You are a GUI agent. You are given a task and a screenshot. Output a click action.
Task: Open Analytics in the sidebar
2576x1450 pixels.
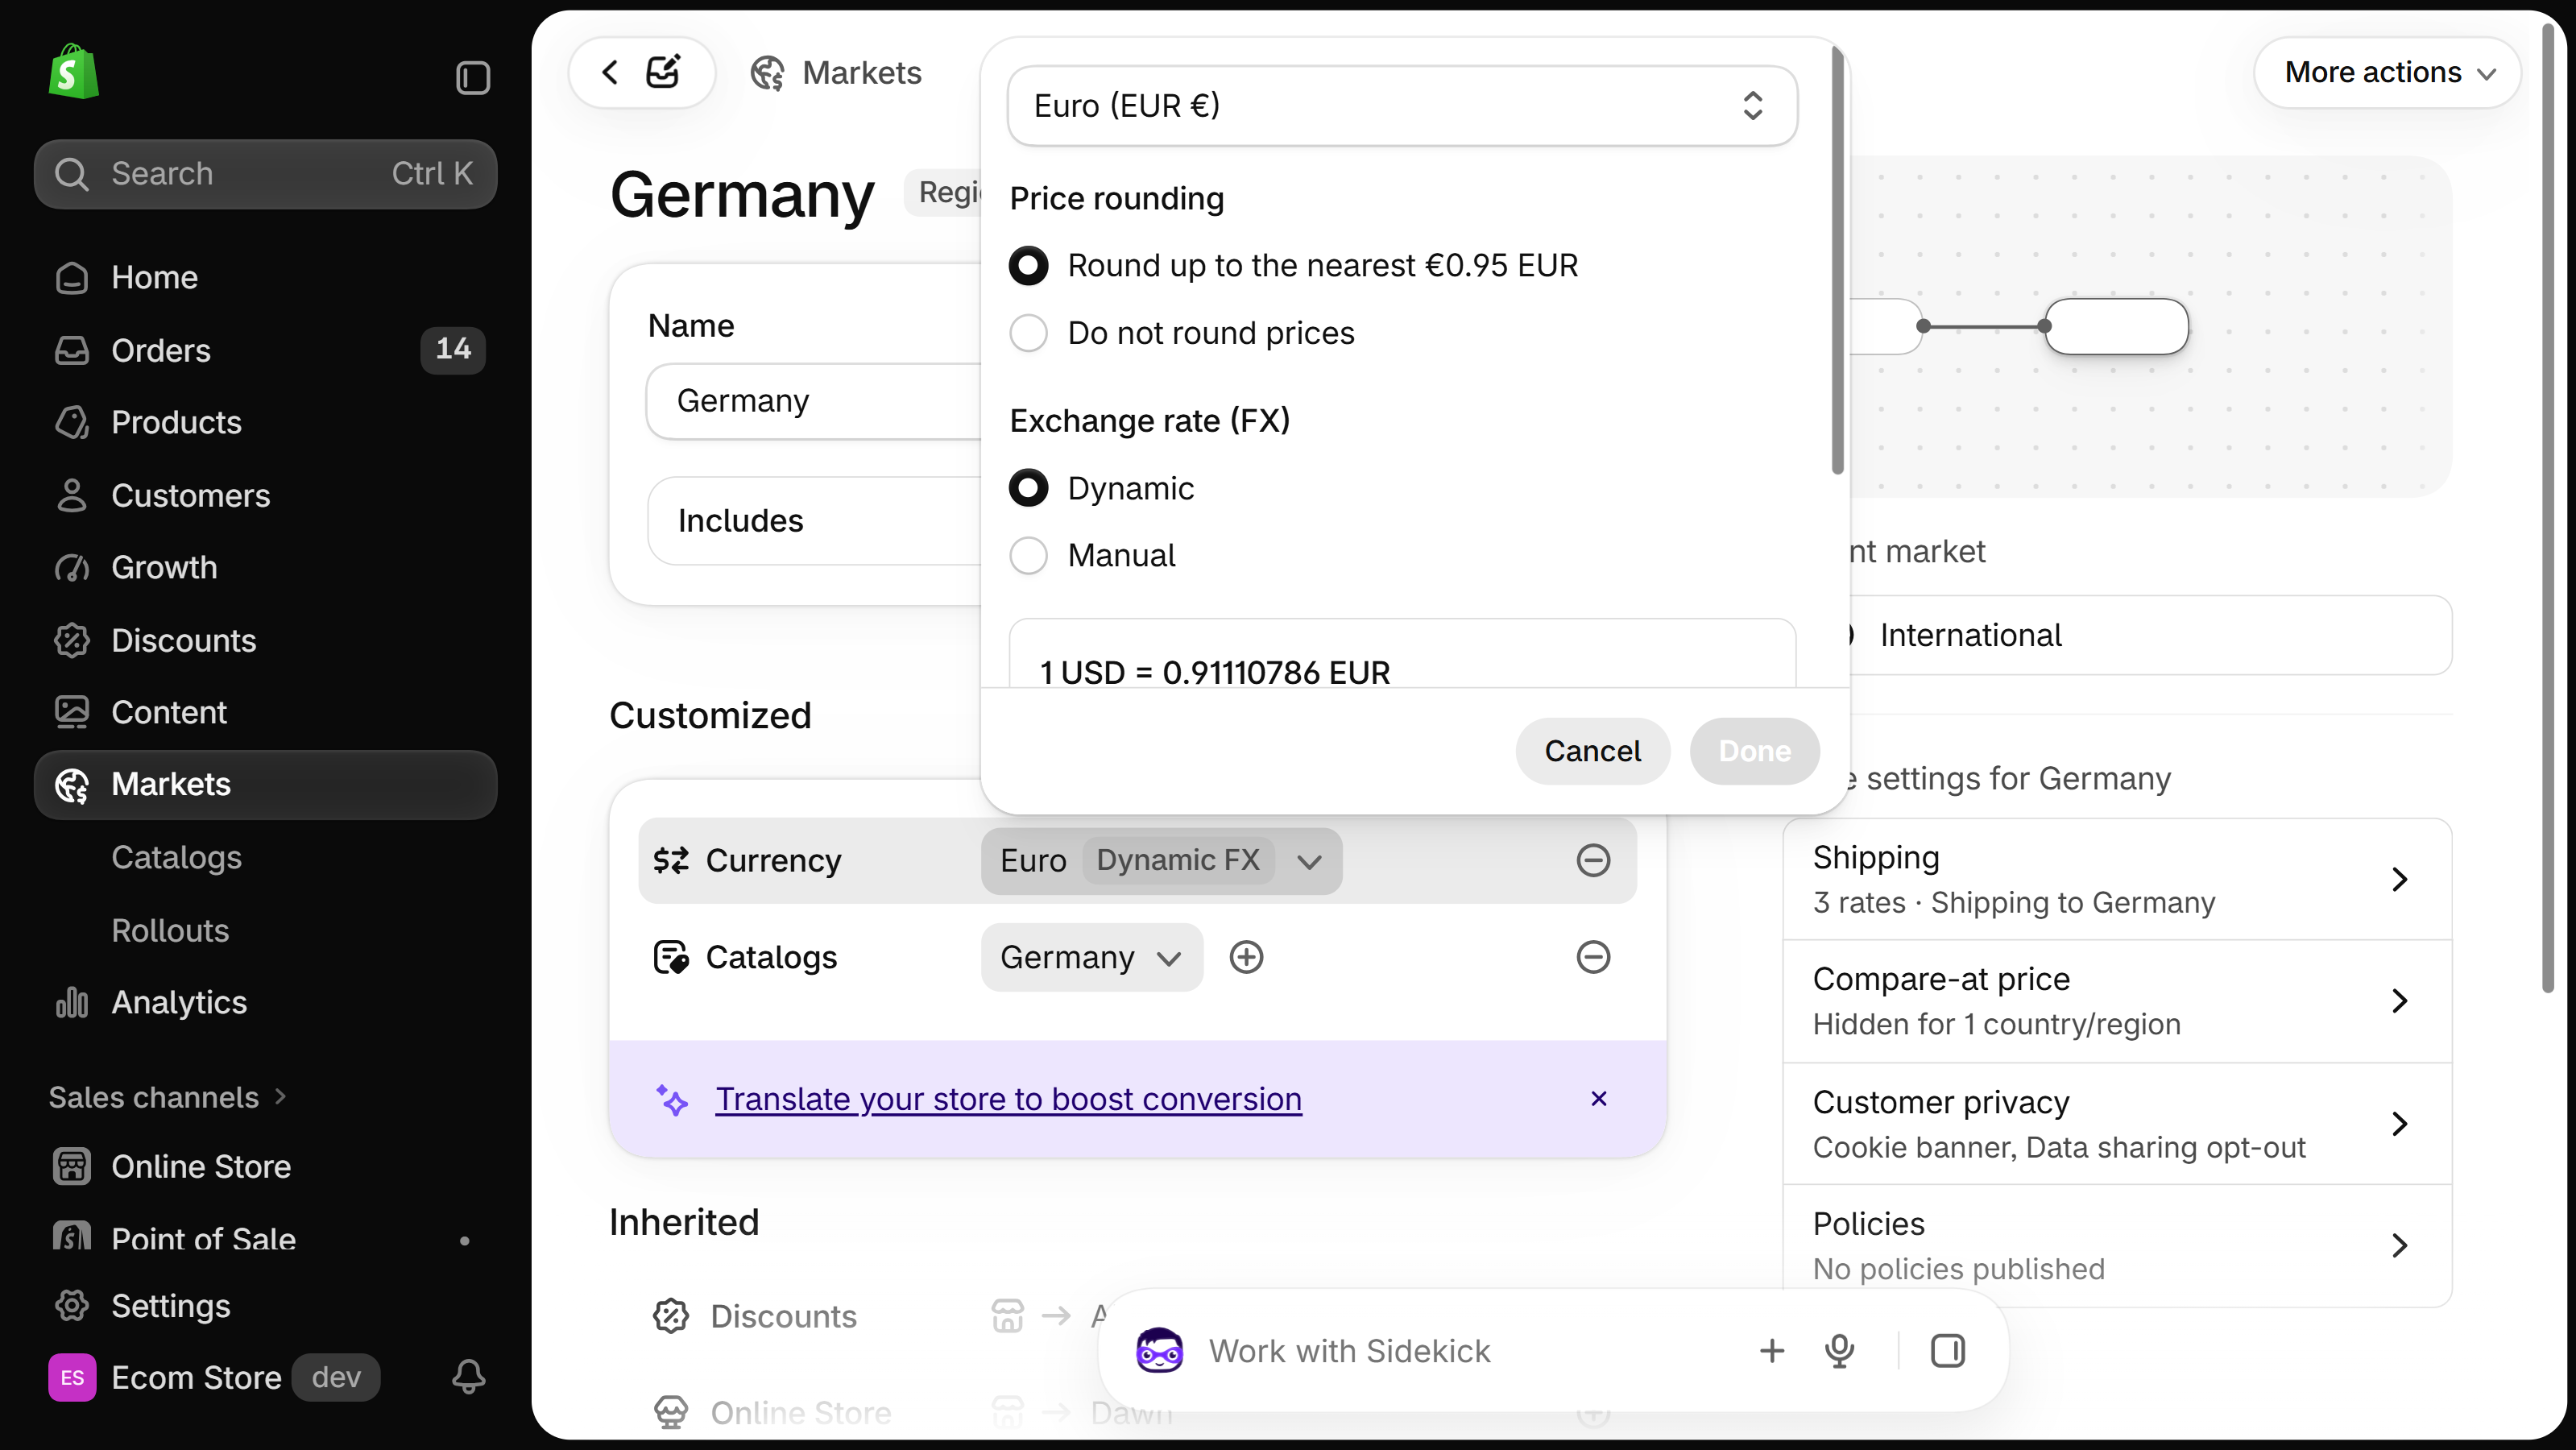(265, 1002)
